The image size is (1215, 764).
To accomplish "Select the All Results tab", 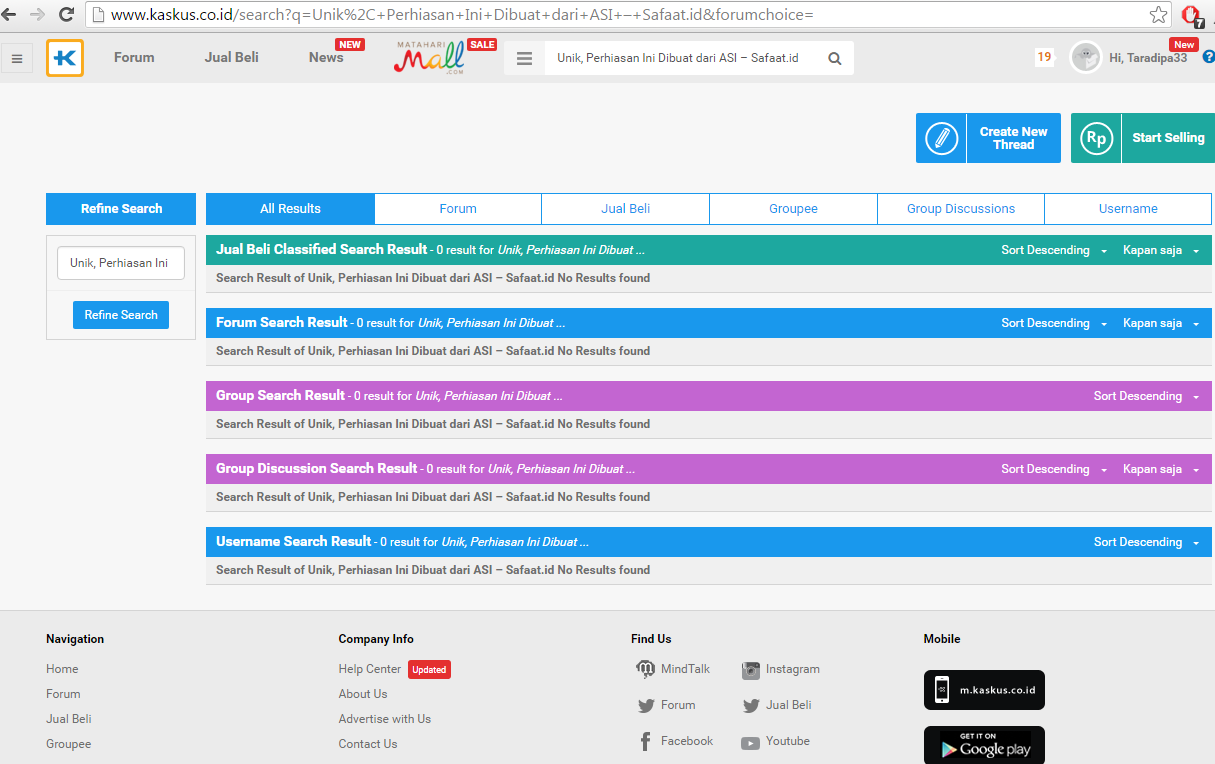I will [x=290, y=209].
